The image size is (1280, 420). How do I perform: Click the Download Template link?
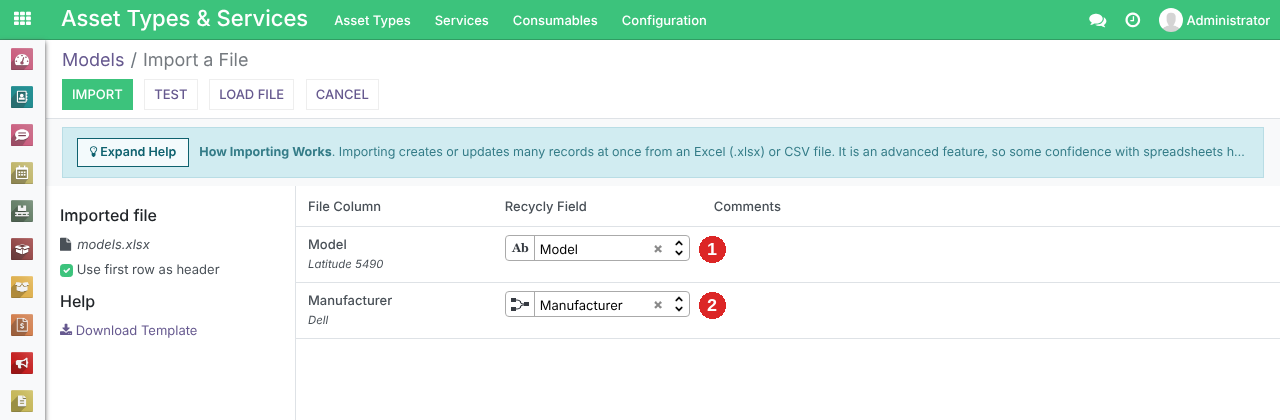pos(129,331)
